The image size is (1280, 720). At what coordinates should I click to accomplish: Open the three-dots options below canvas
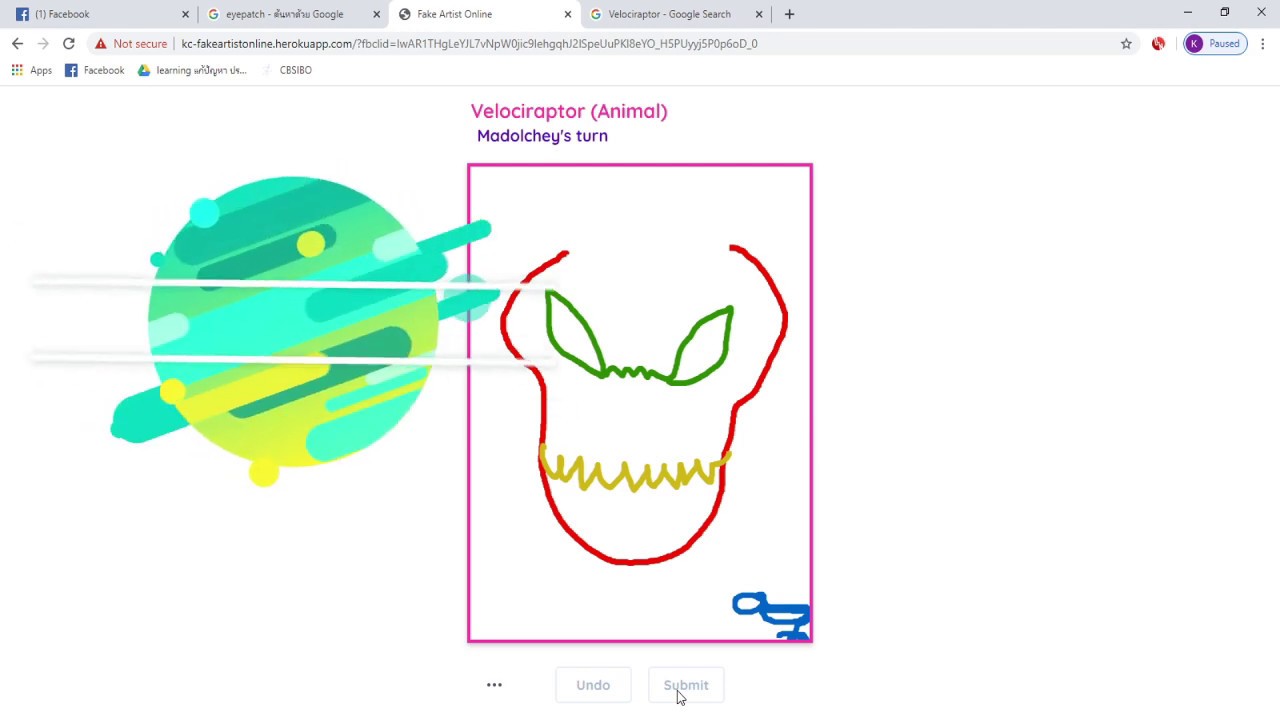coord(494,685)
